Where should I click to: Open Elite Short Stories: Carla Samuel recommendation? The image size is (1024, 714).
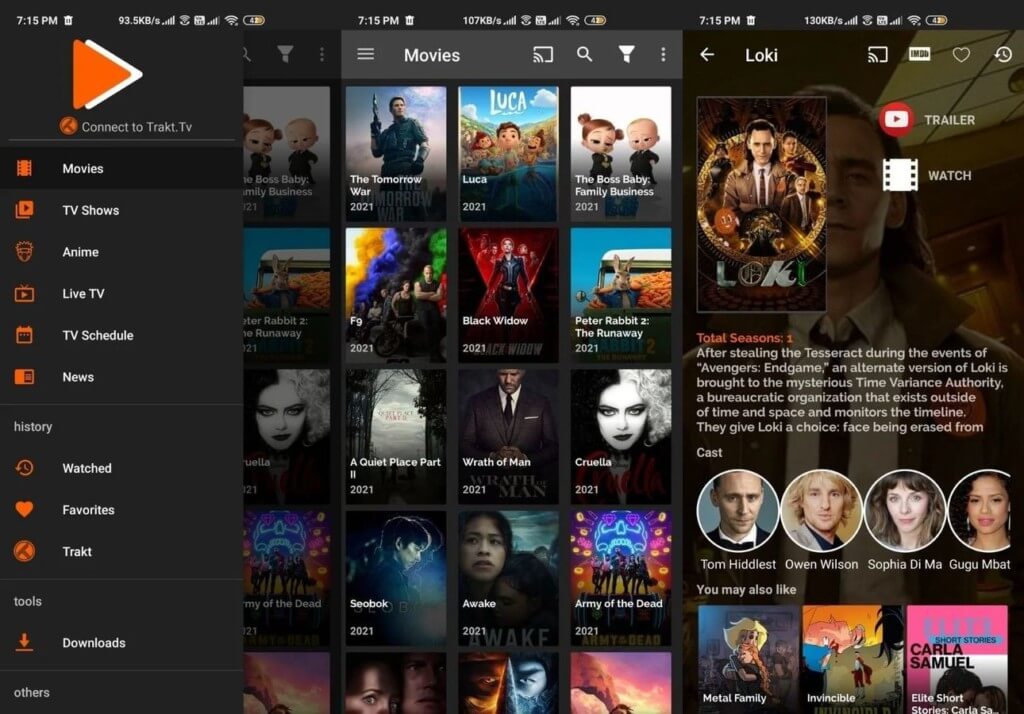957,658
